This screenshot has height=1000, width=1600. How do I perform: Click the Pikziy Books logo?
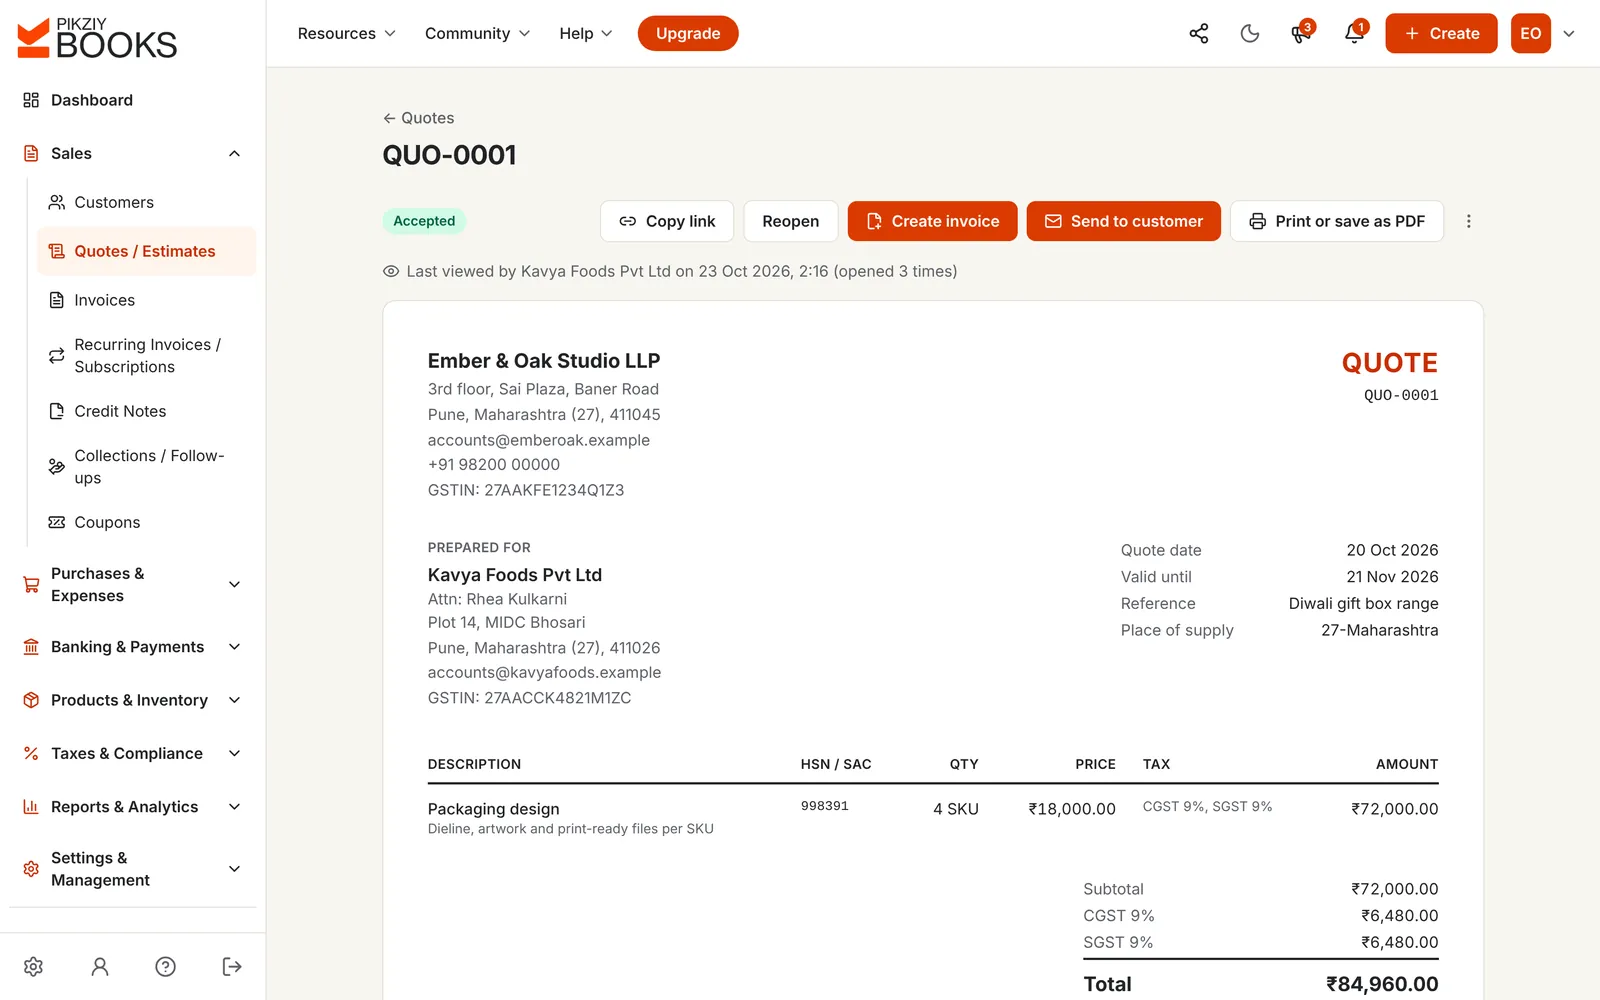coord(97,37)
